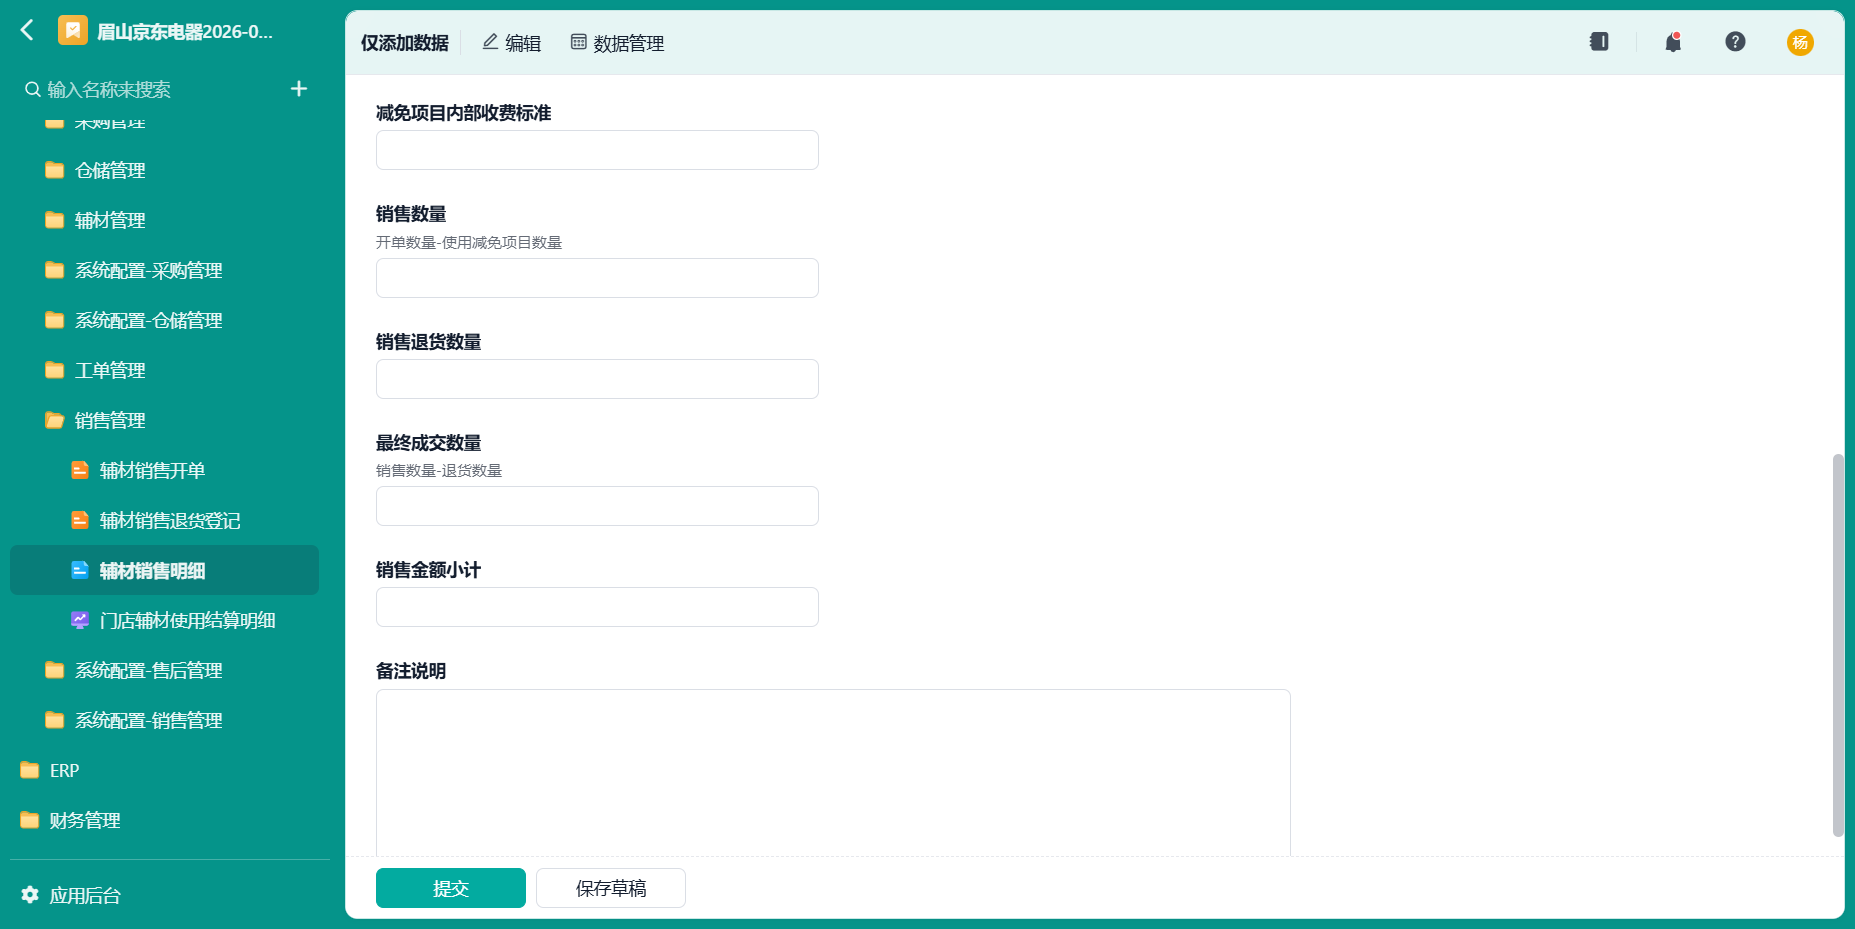Open the 编辑 tab
Screen dimensions: 1855x929
[511, 43]
